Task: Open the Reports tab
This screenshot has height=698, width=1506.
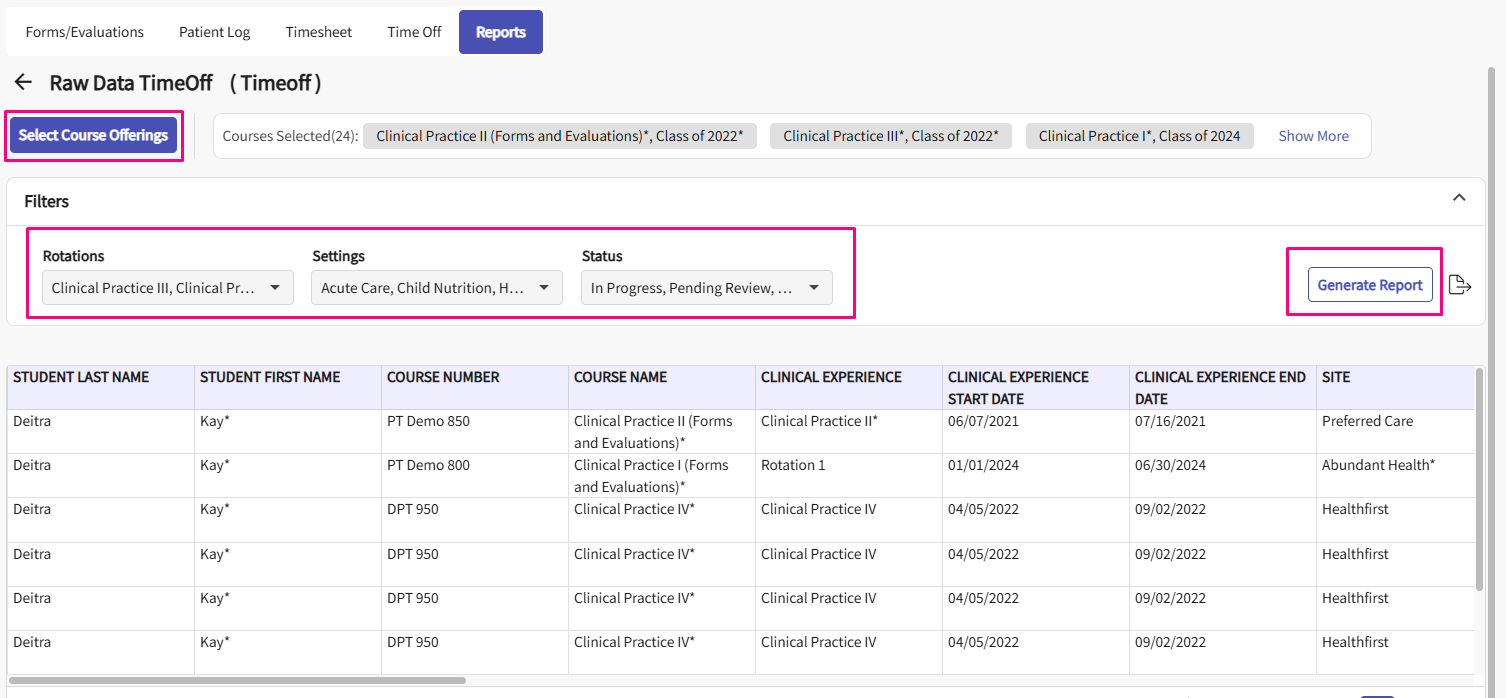Action: point(501,32)
